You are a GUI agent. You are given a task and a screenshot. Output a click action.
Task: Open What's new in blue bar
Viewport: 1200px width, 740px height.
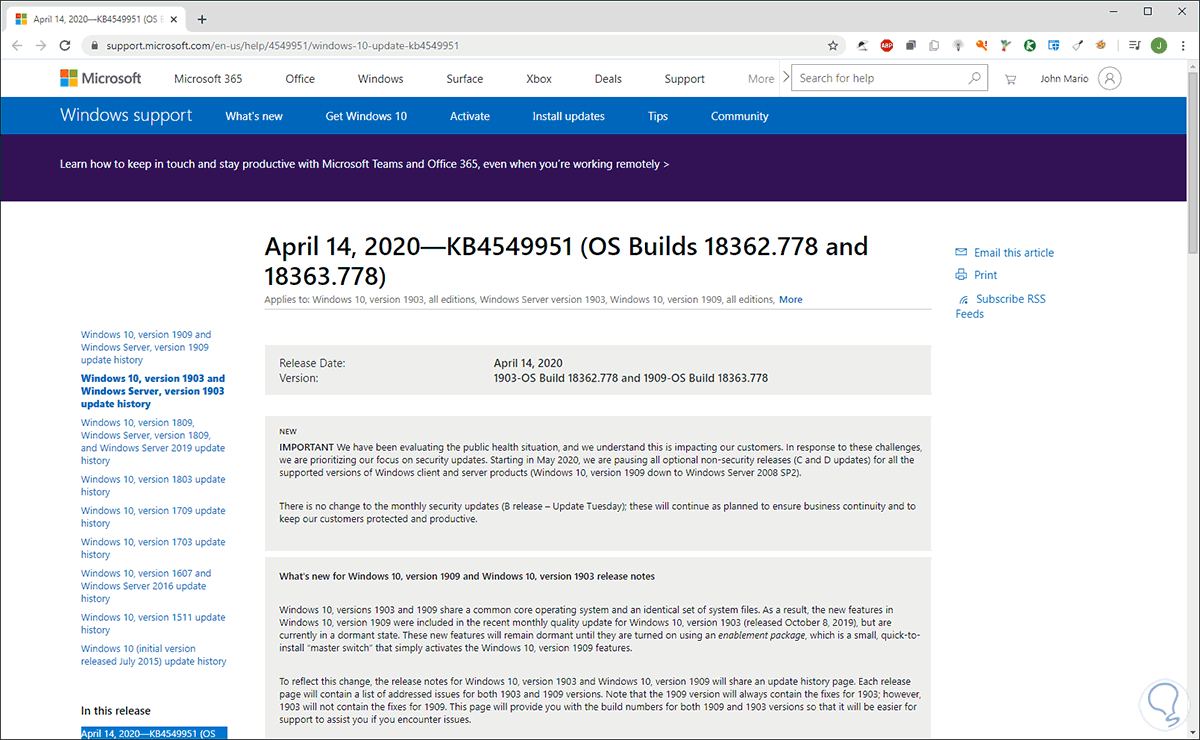click(x=254, y=116)
